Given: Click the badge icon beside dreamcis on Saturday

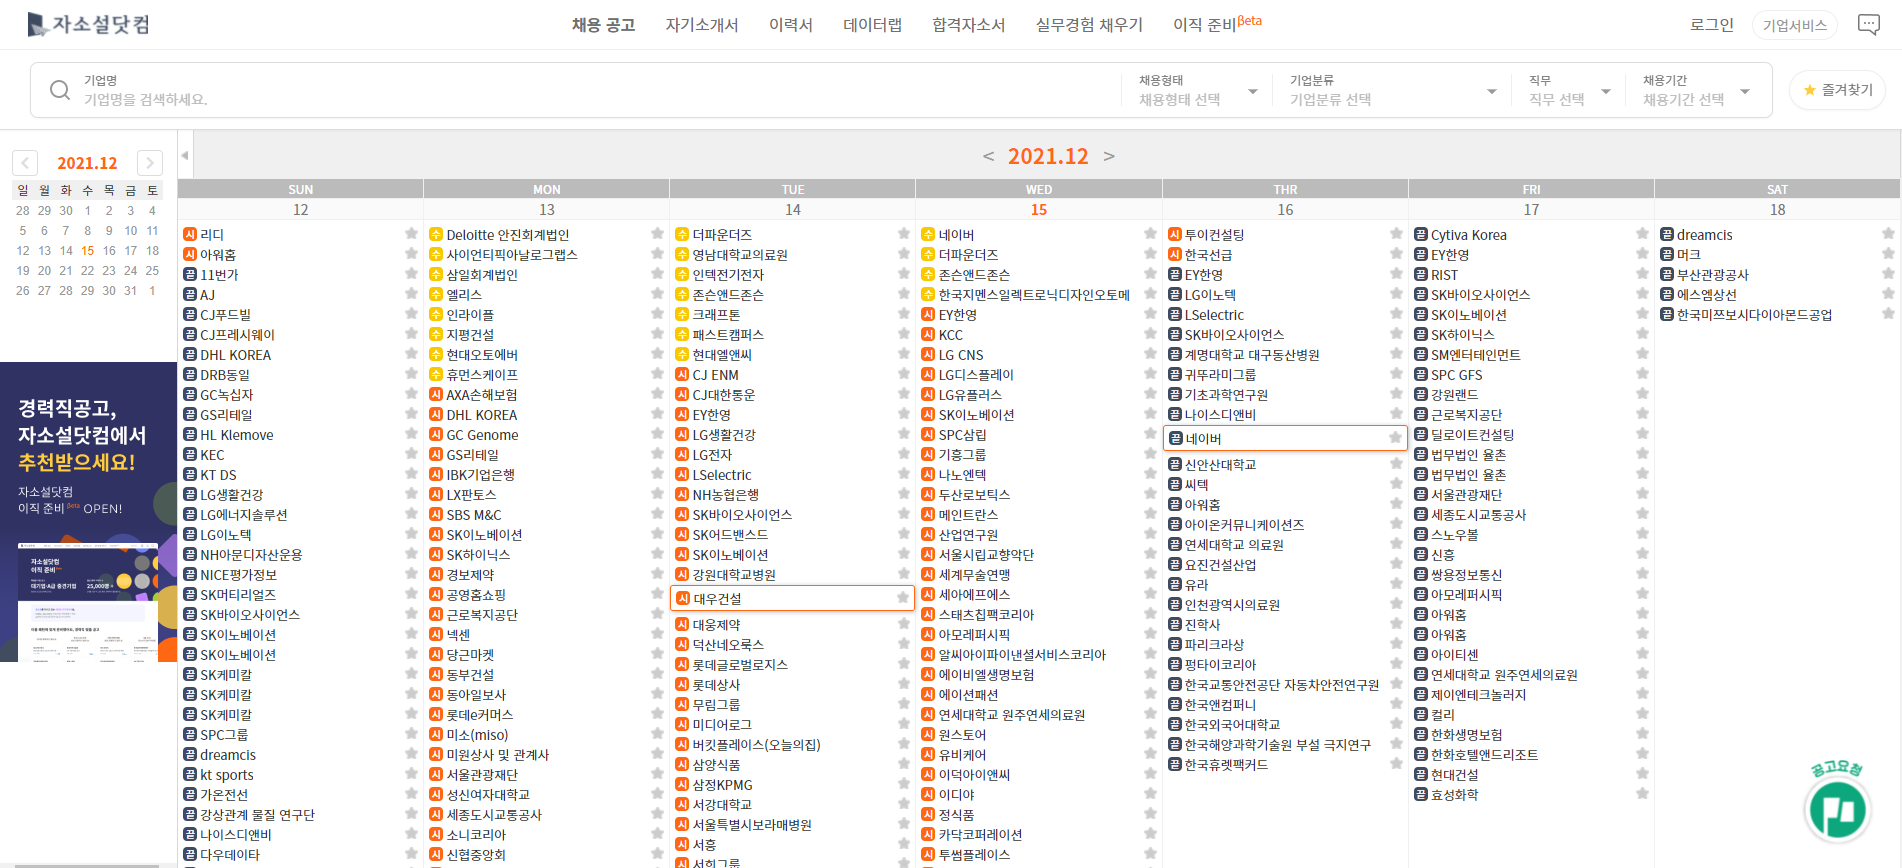Looking at the screenshot, I should click(x=1667, y=234).
